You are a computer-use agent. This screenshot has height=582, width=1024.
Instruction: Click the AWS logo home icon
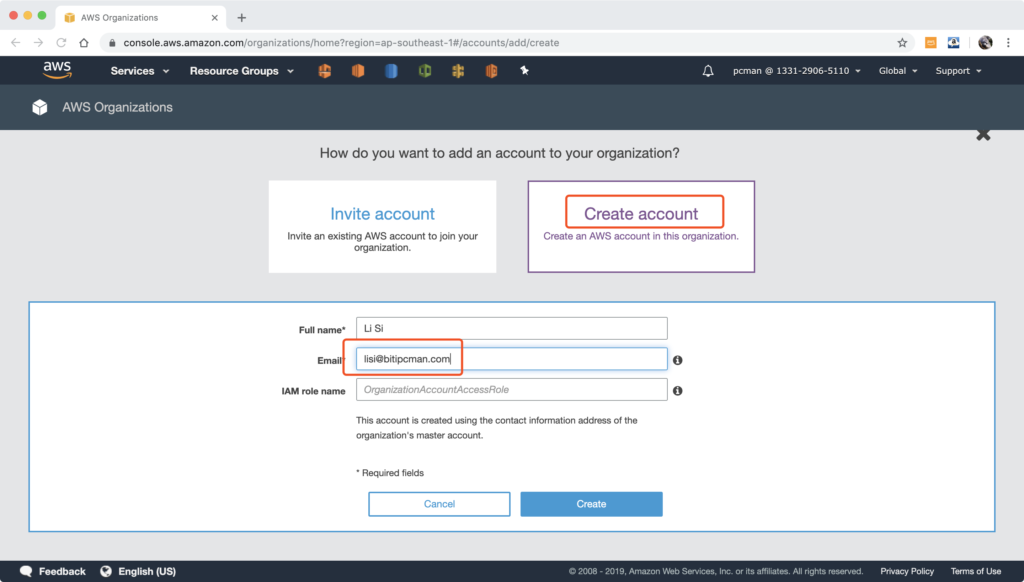point(57,70)
